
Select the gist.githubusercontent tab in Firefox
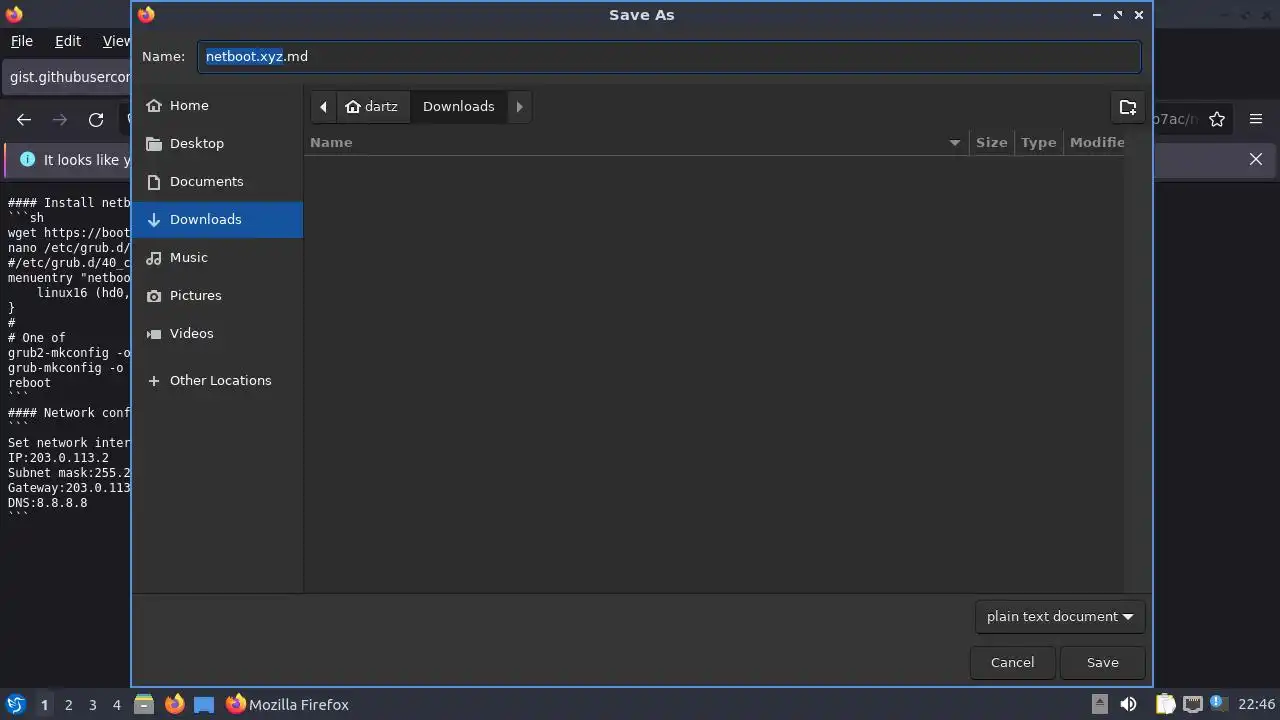click(x=68, y=77)
